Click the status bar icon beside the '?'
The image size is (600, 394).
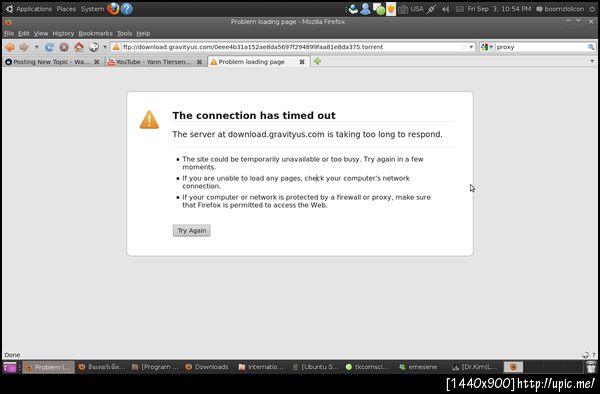coord(585,355)
